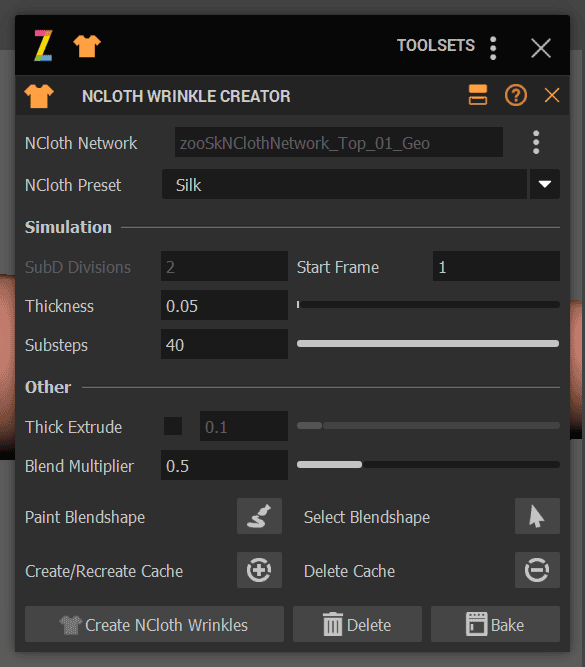The image size is (585, 667).
Task: Click the Delete button with the trash icon
Action: coord(357,624)
